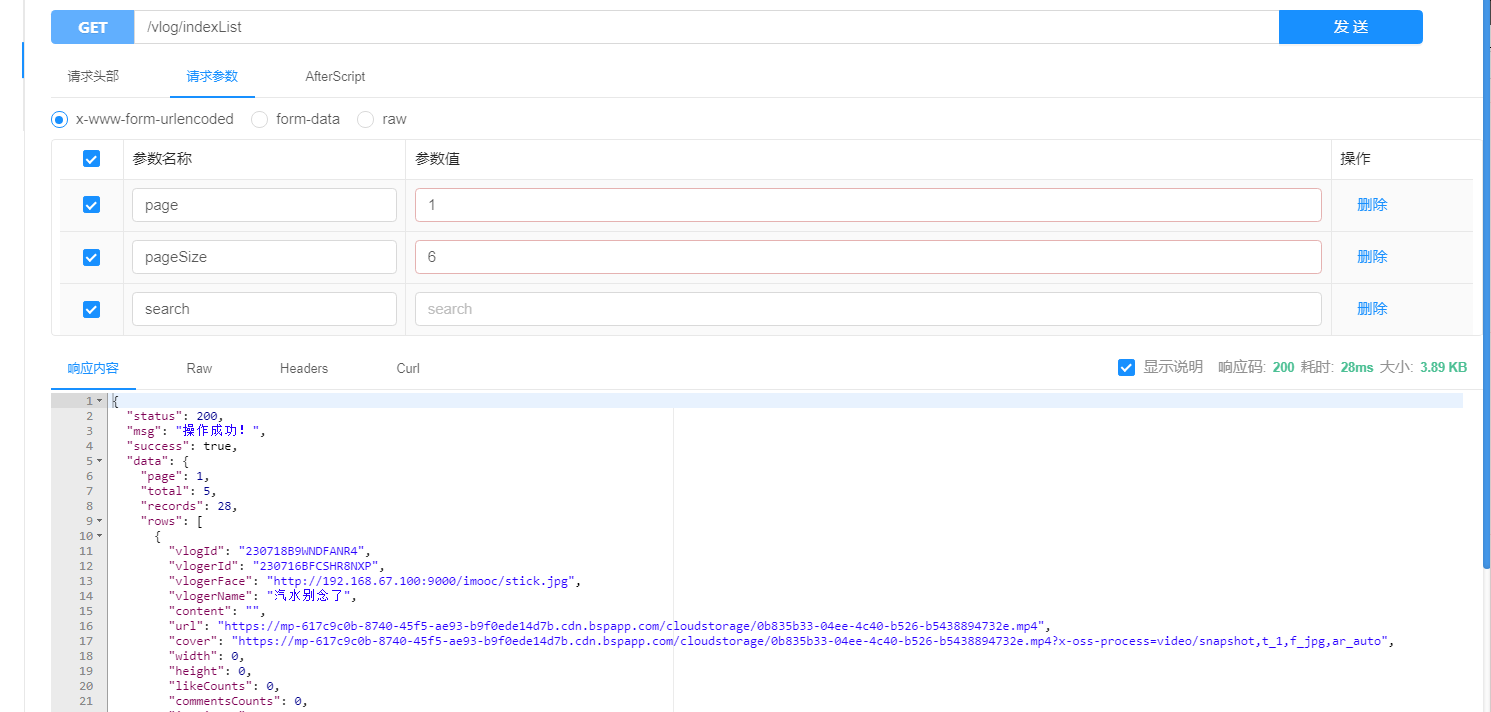Screen dimensions: 1491x712
Task: Click the 参数值 column header
Action: [437, 159]
